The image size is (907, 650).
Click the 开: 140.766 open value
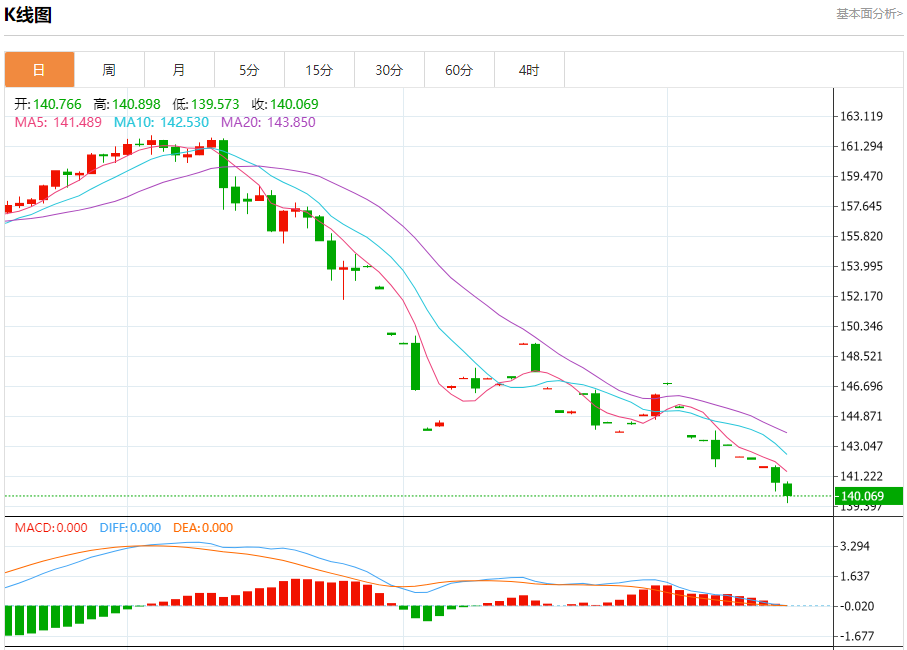tap(48, 104)
